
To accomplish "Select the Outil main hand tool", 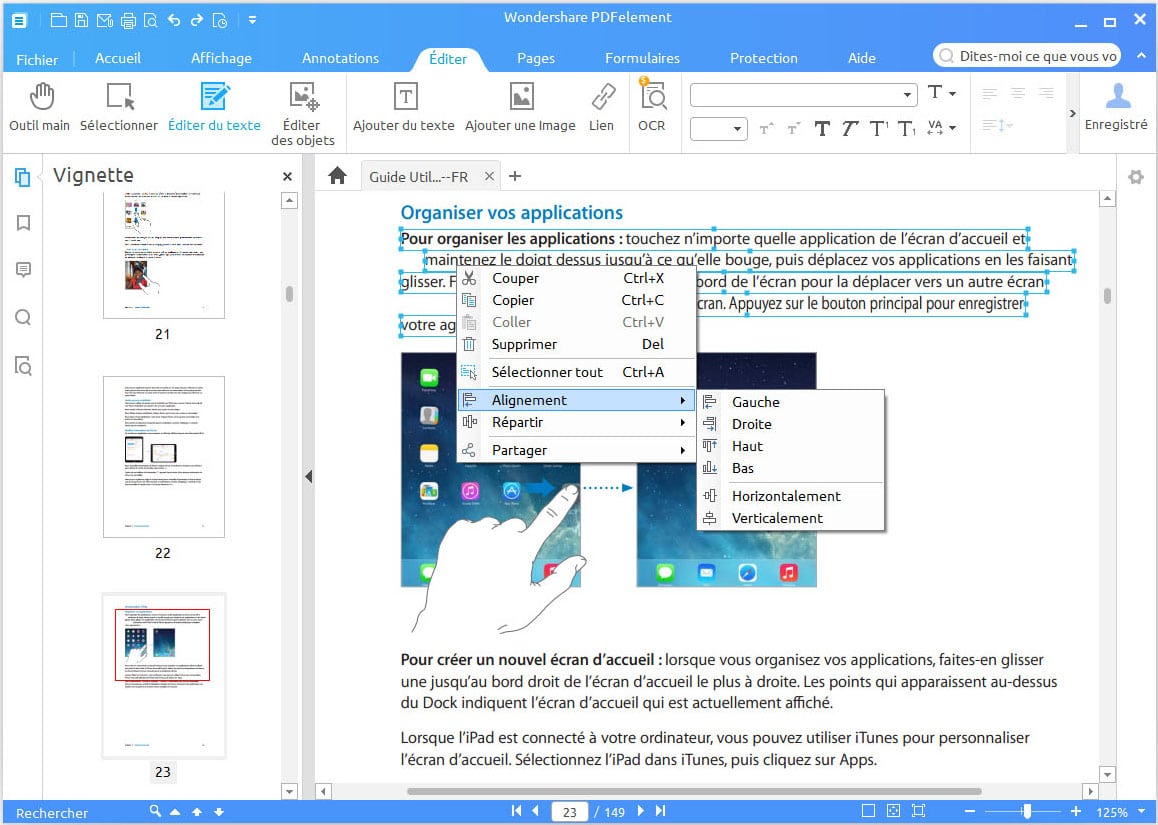I will 40,107.
